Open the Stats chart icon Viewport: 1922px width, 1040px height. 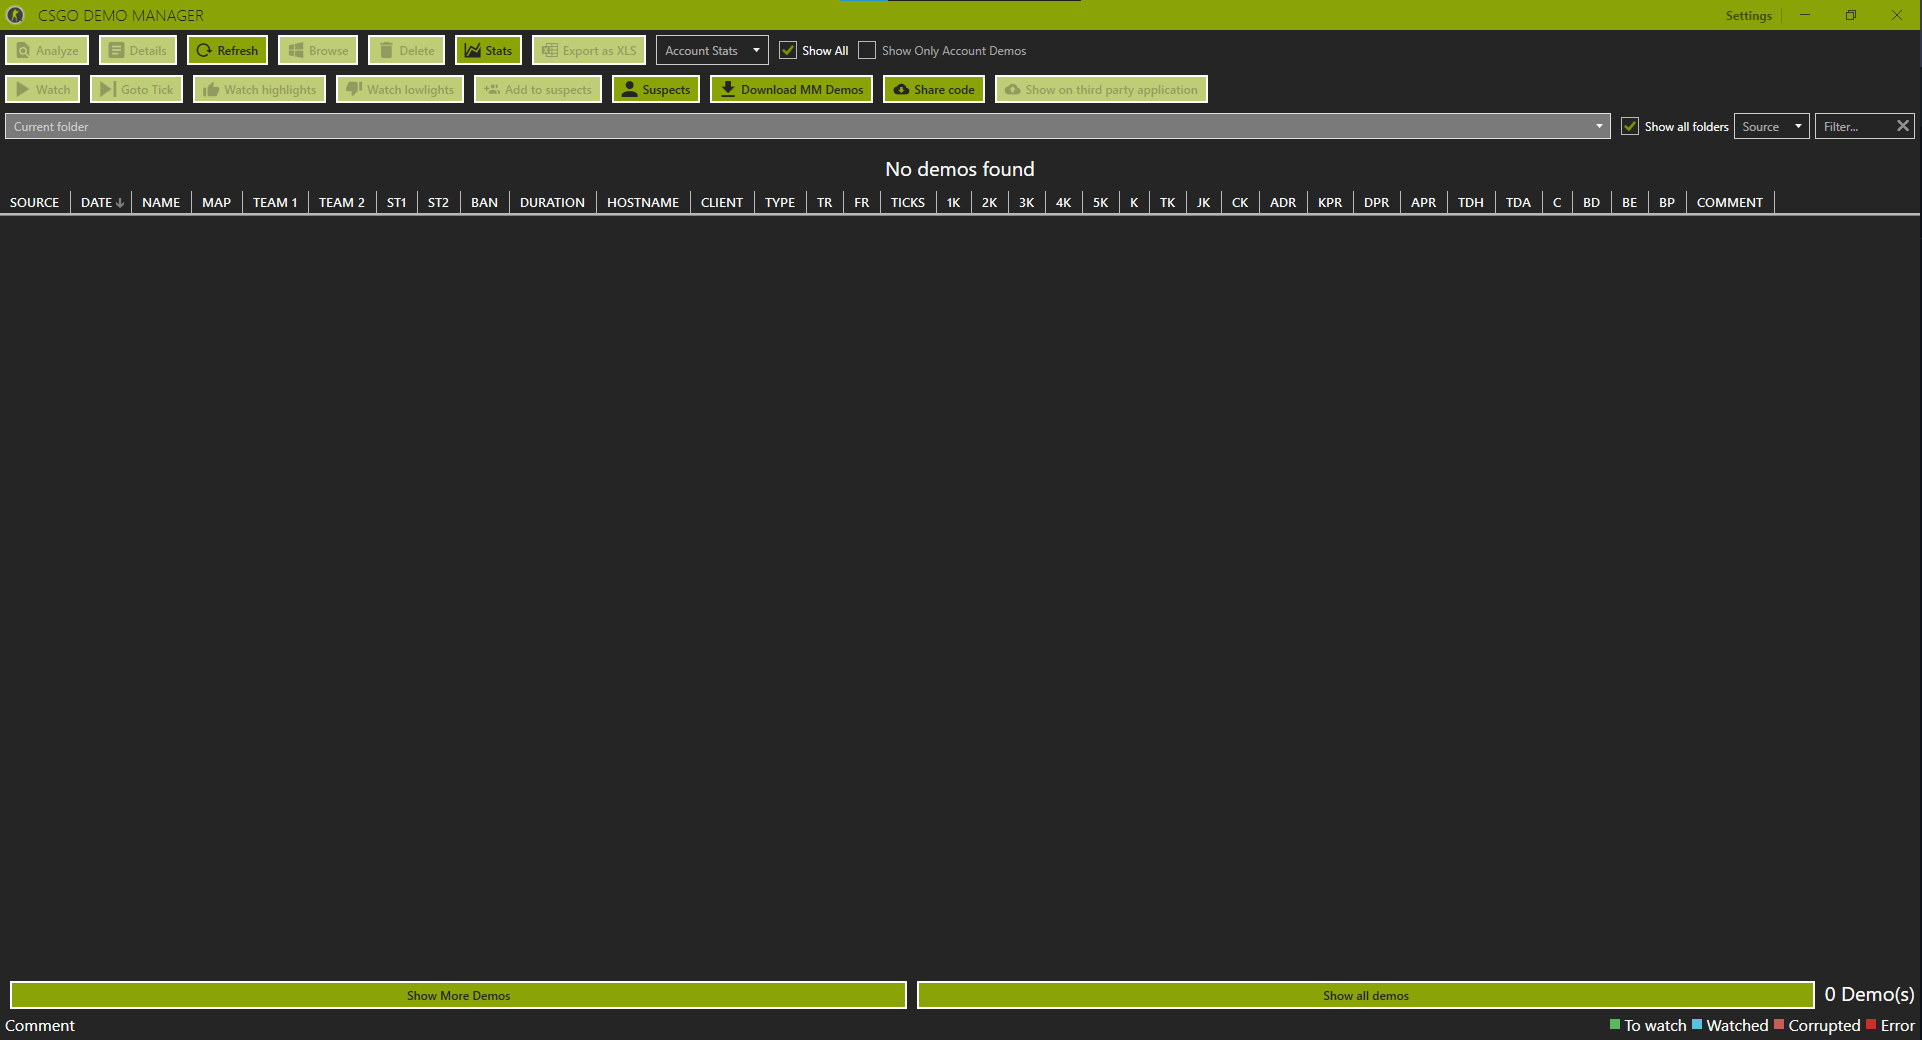[475, 49]
